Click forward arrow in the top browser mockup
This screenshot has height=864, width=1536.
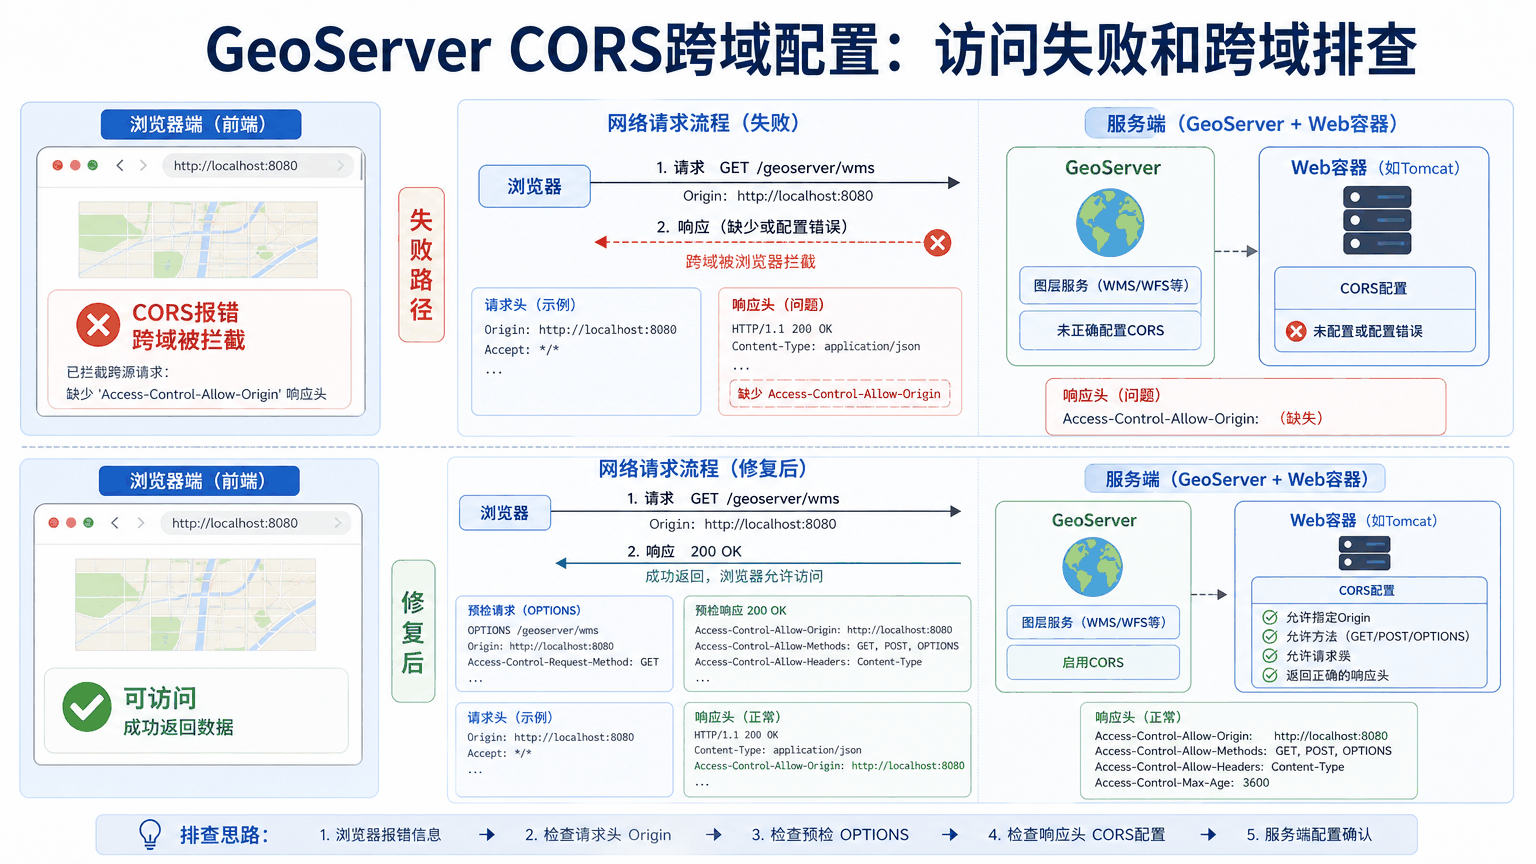pos(143,165)
